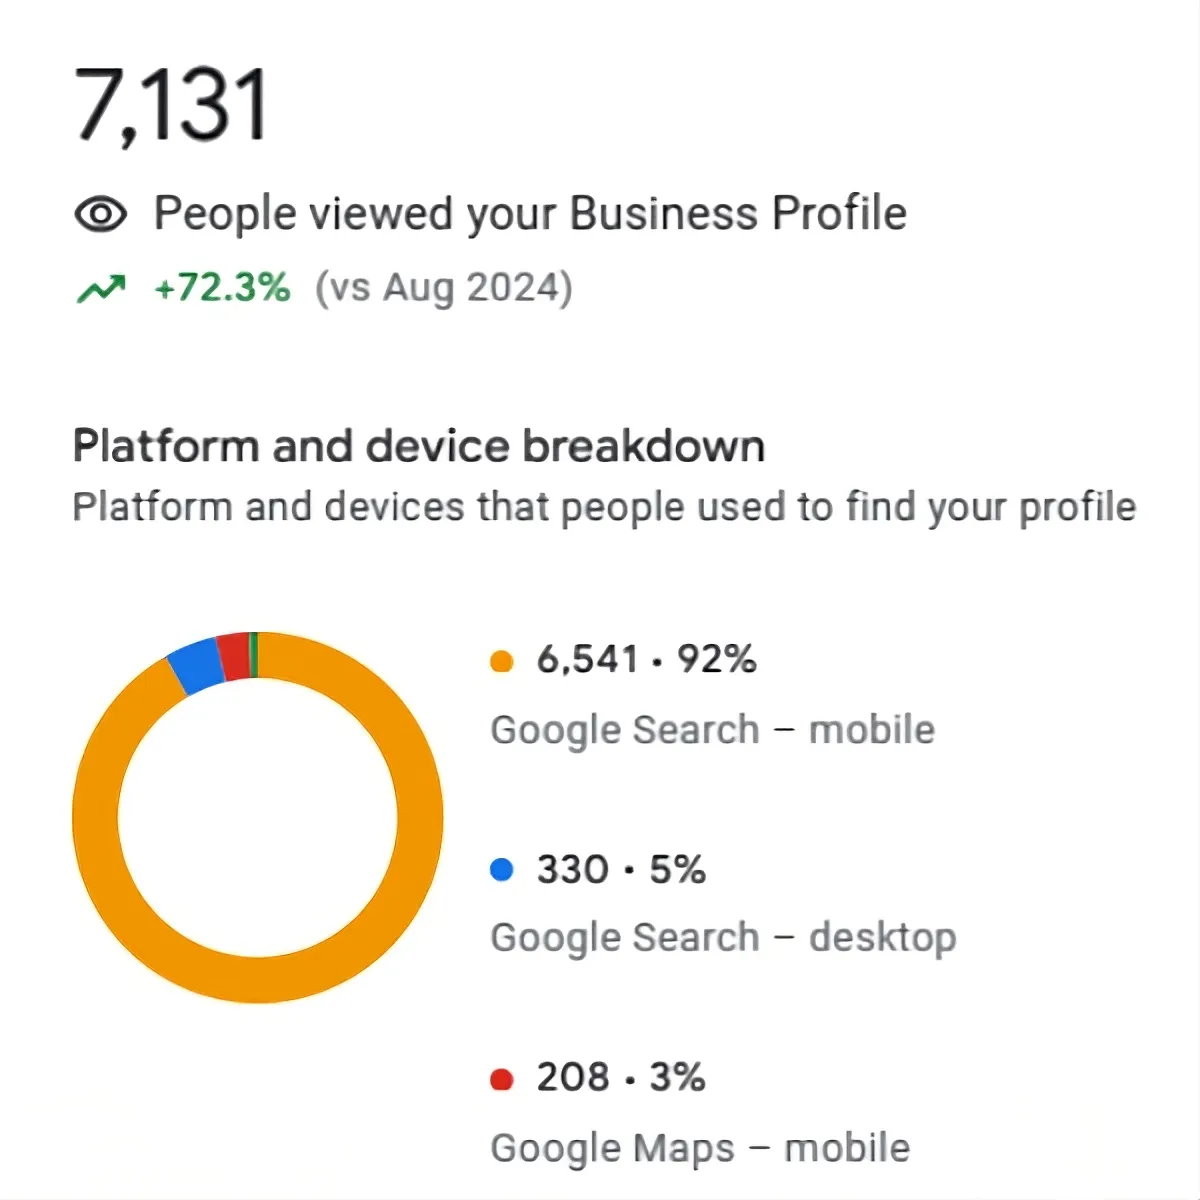
Task: Click the 7,131 total views number
Action: point(172,106)
